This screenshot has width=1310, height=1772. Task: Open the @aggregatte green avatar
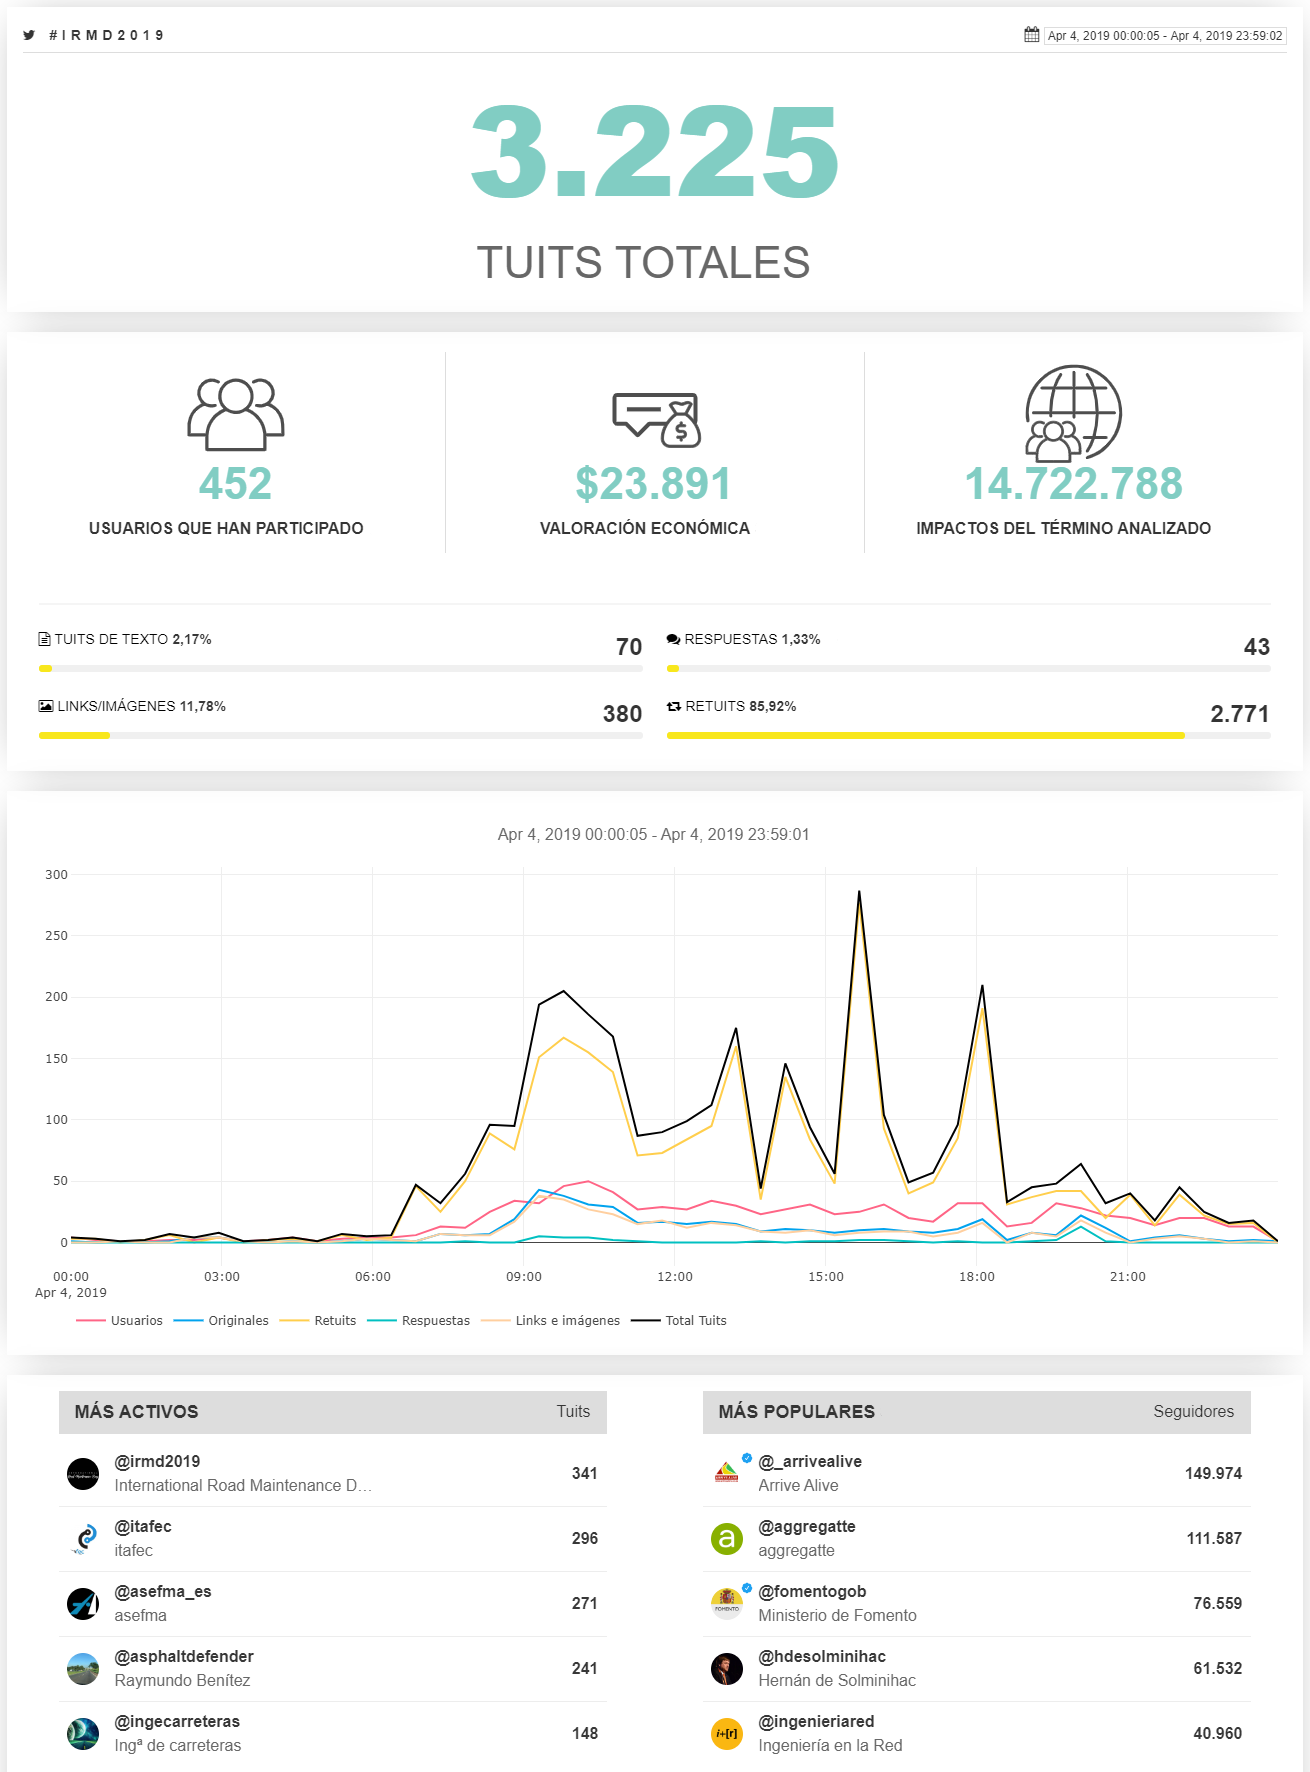727,1539
